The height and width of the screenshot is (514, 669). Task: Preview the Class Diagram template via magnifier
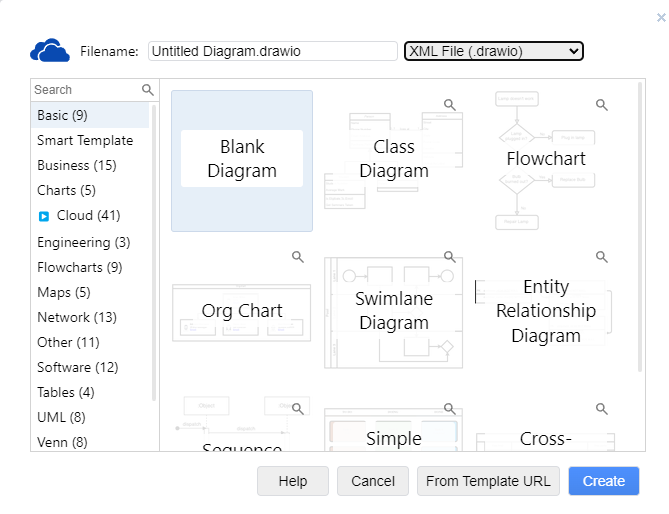coord(450,105)
